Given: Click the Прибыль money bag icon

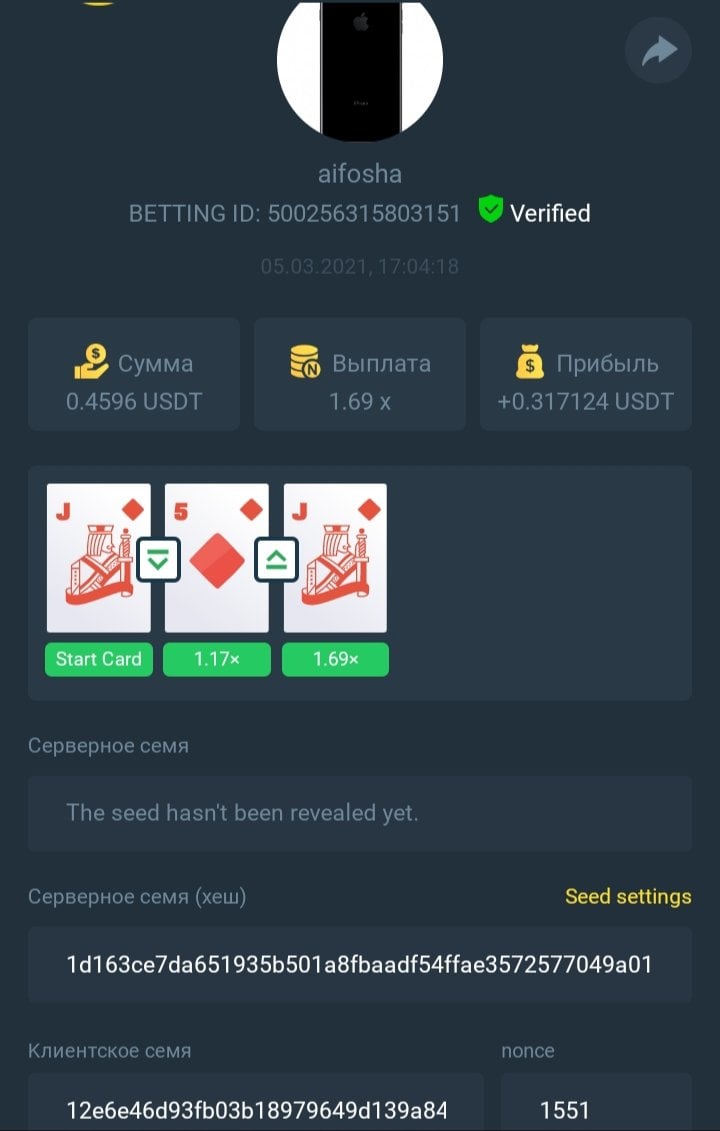Looking at the screenshot, I should pyautogui.click(x=530, y=363).
